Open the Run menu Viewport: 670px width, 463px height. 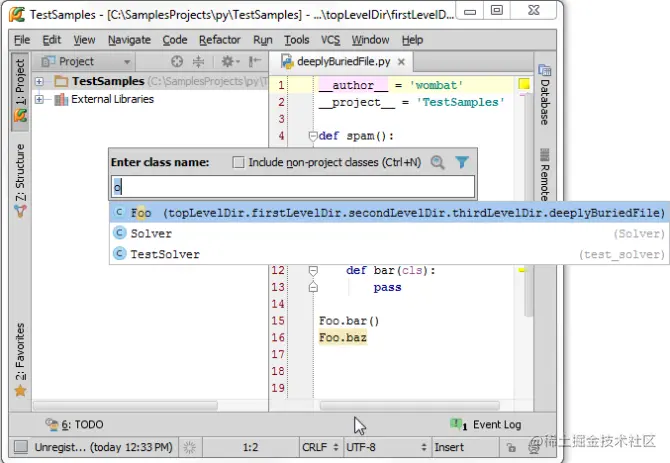pos(262,40)
